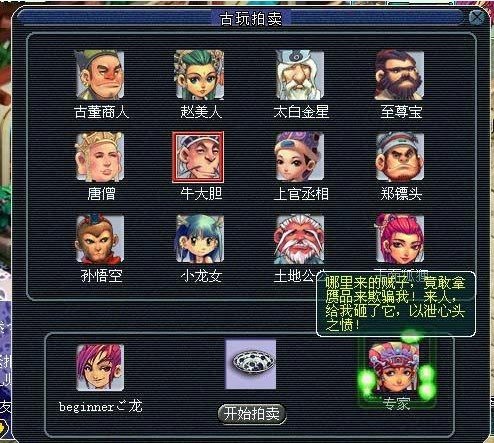494x443 pixels.
Task: Choose the 赵美人 character portrait
Action: 200,75
